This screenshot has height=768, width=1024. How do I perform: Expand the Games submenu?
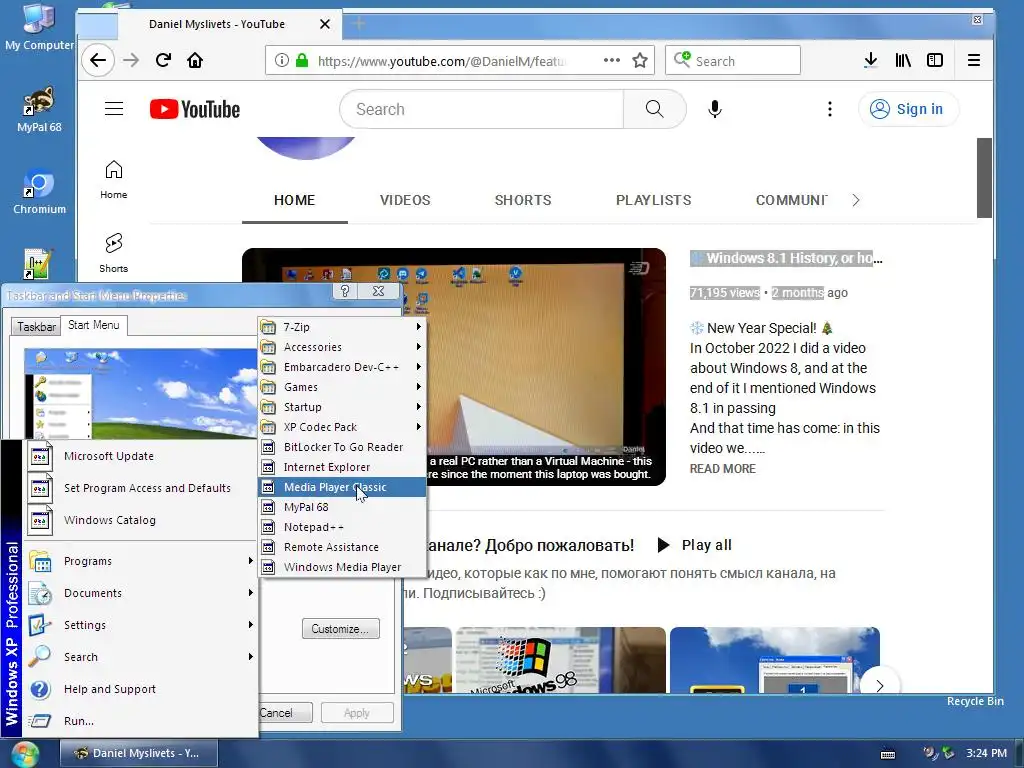(x=342, y=387)
